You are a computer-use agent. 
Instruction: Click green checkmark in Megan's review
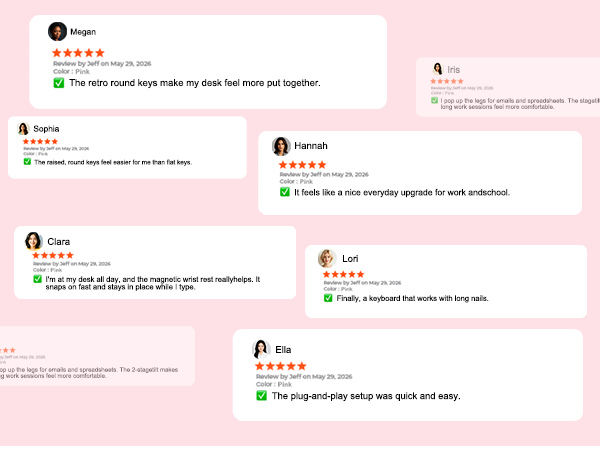pyautogui.click(x=59, y=83)
